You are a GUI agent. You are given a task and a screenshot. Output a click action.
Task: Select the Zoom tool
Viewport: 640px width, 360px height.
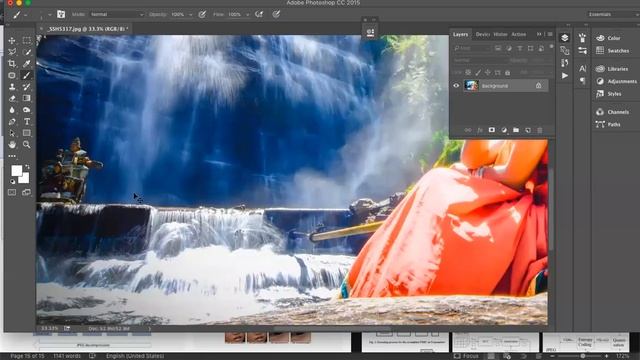[x=27, y=144]
